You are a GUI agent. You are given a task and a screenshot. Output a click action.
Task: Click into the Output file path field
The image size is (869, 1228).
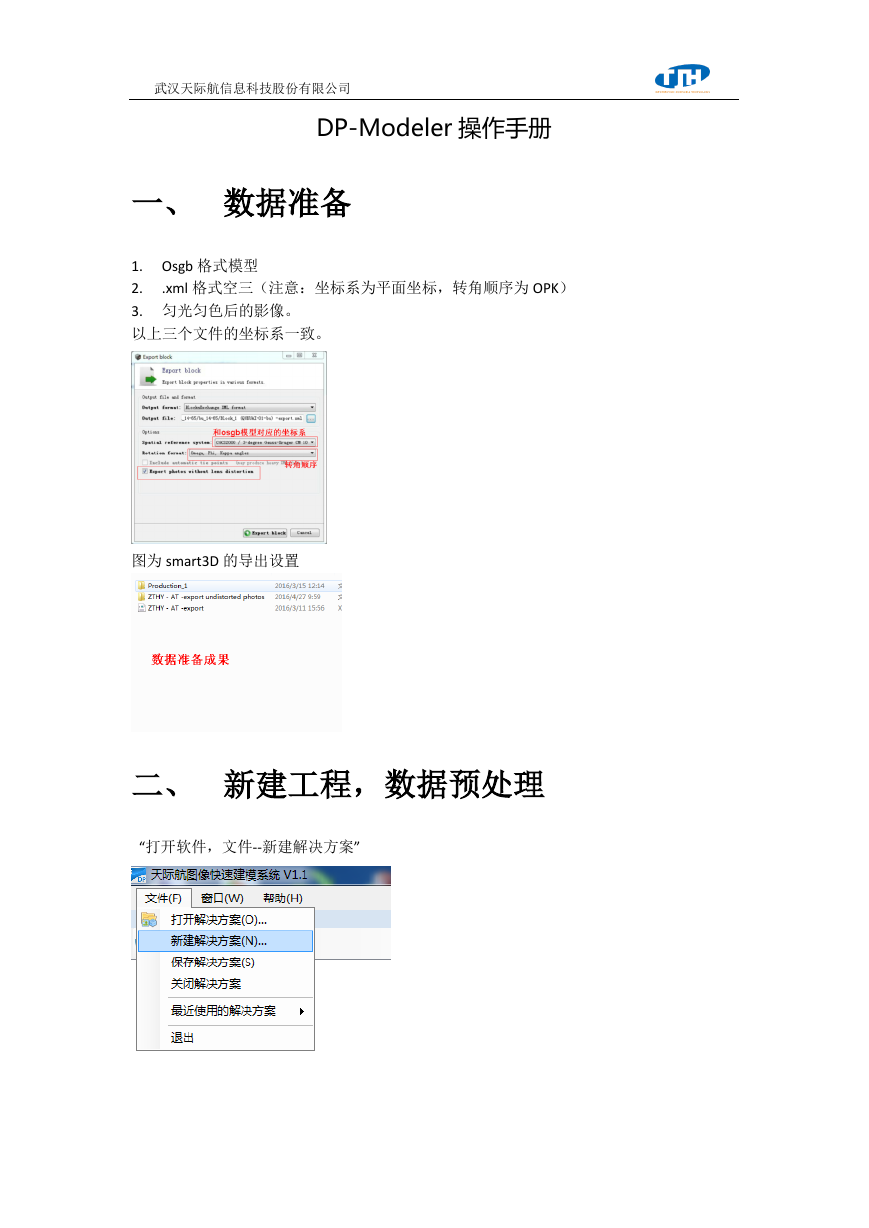(243, 418)
